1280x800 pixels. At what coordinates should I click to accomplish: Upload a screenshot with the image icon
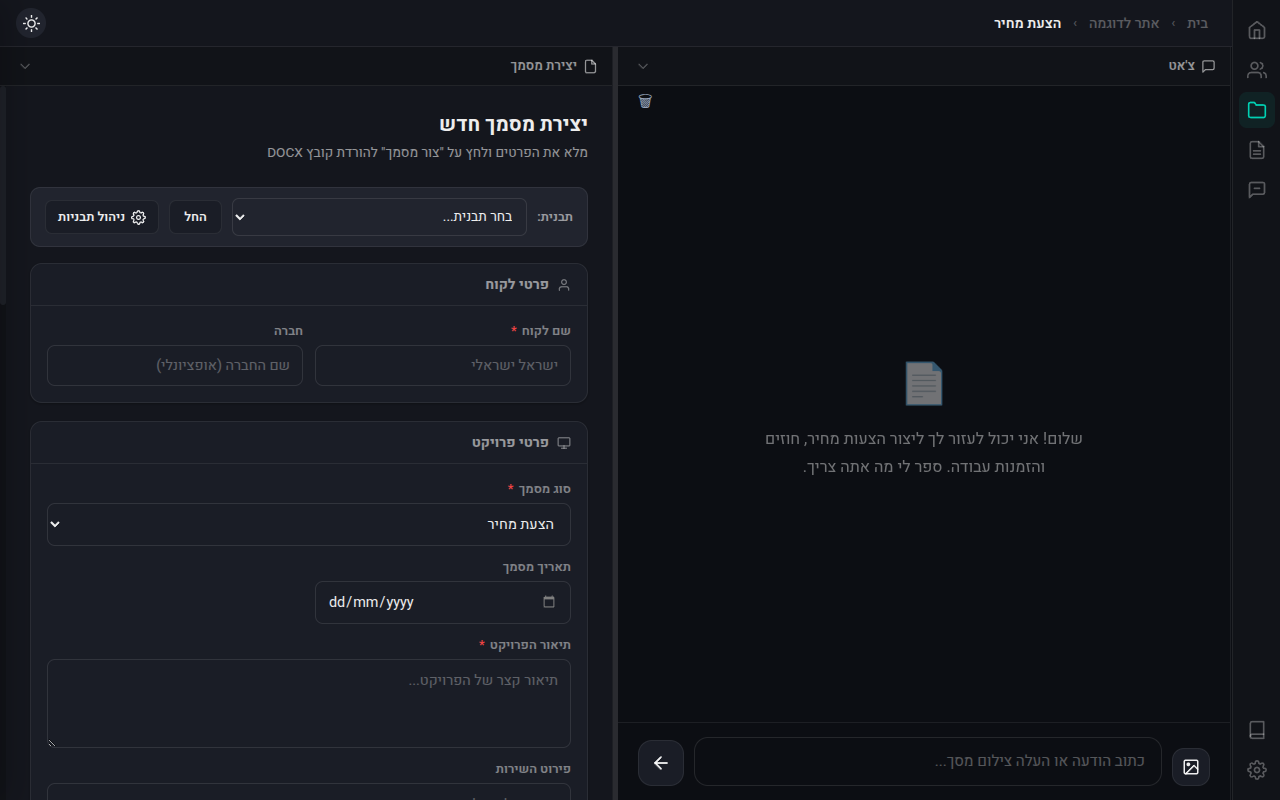[x=1191, y=767]
